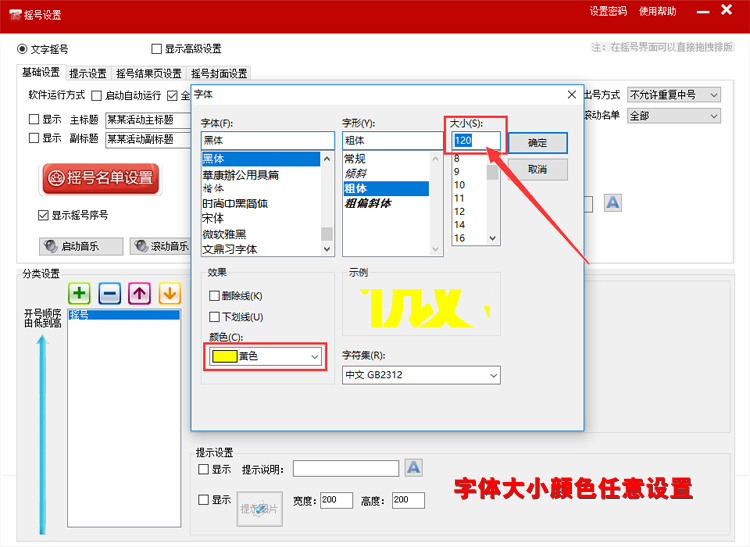Viewport: 750px width, 547px height.
Task: Click the 确定 button in font dialog
Action: point(537,143)
